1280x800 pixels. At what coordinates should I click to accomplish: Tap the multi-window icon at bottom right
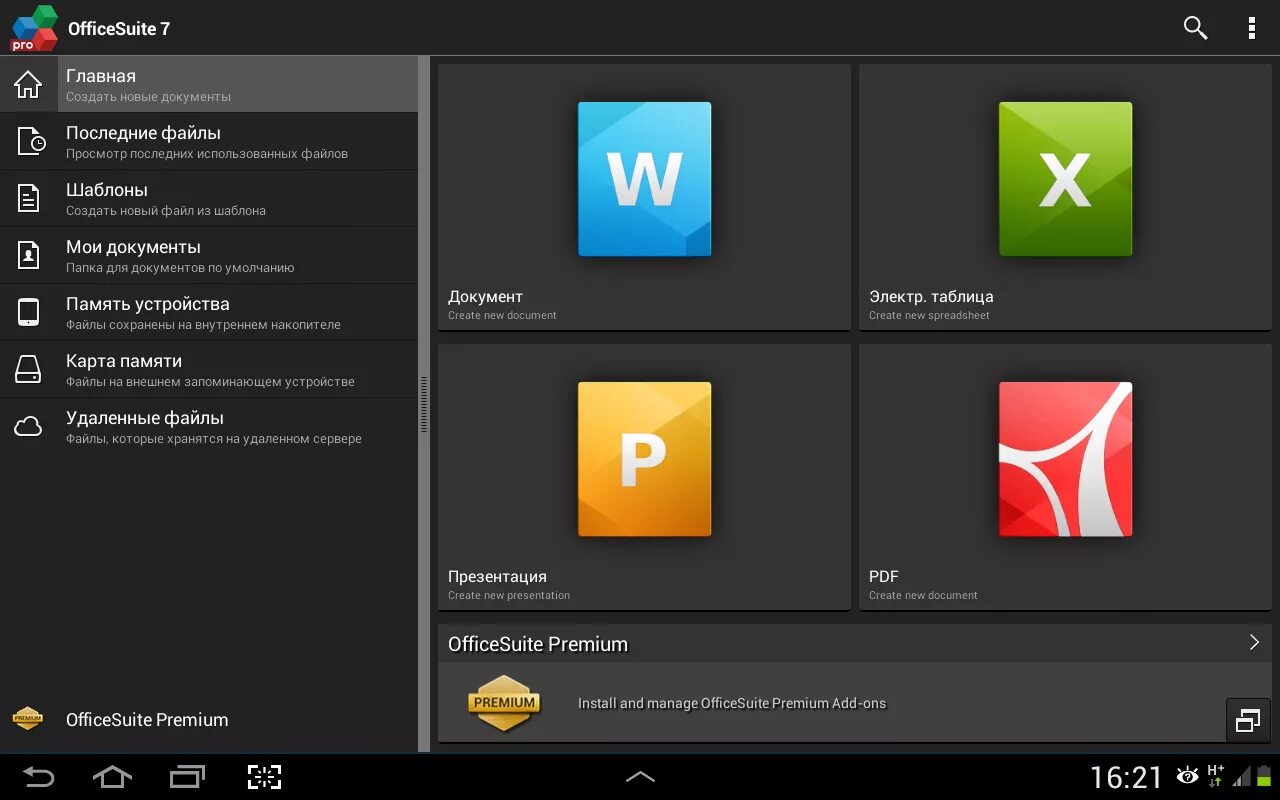point(1248,720)
